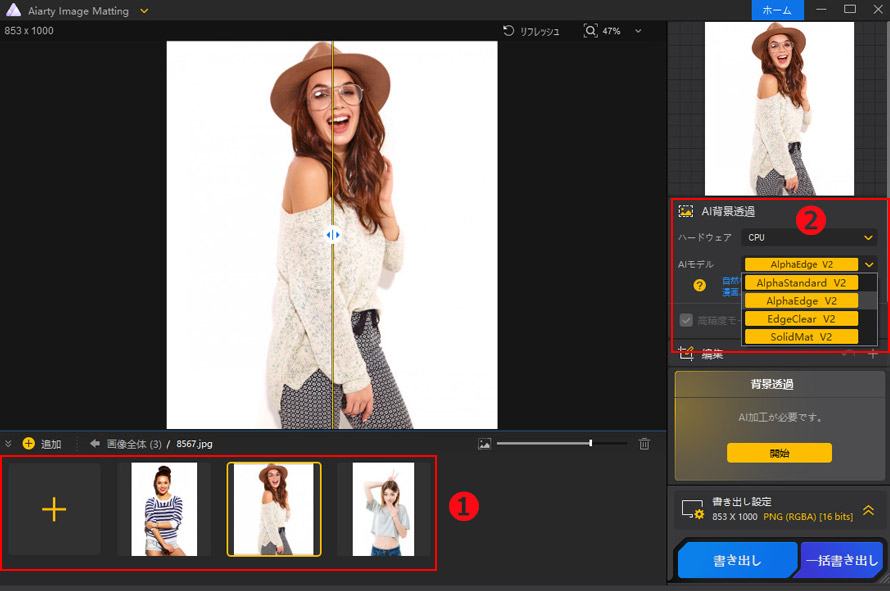This screenshot has width=890, height=591.
Task: Click the 一括書き出し batch export button
Action: 842,561
